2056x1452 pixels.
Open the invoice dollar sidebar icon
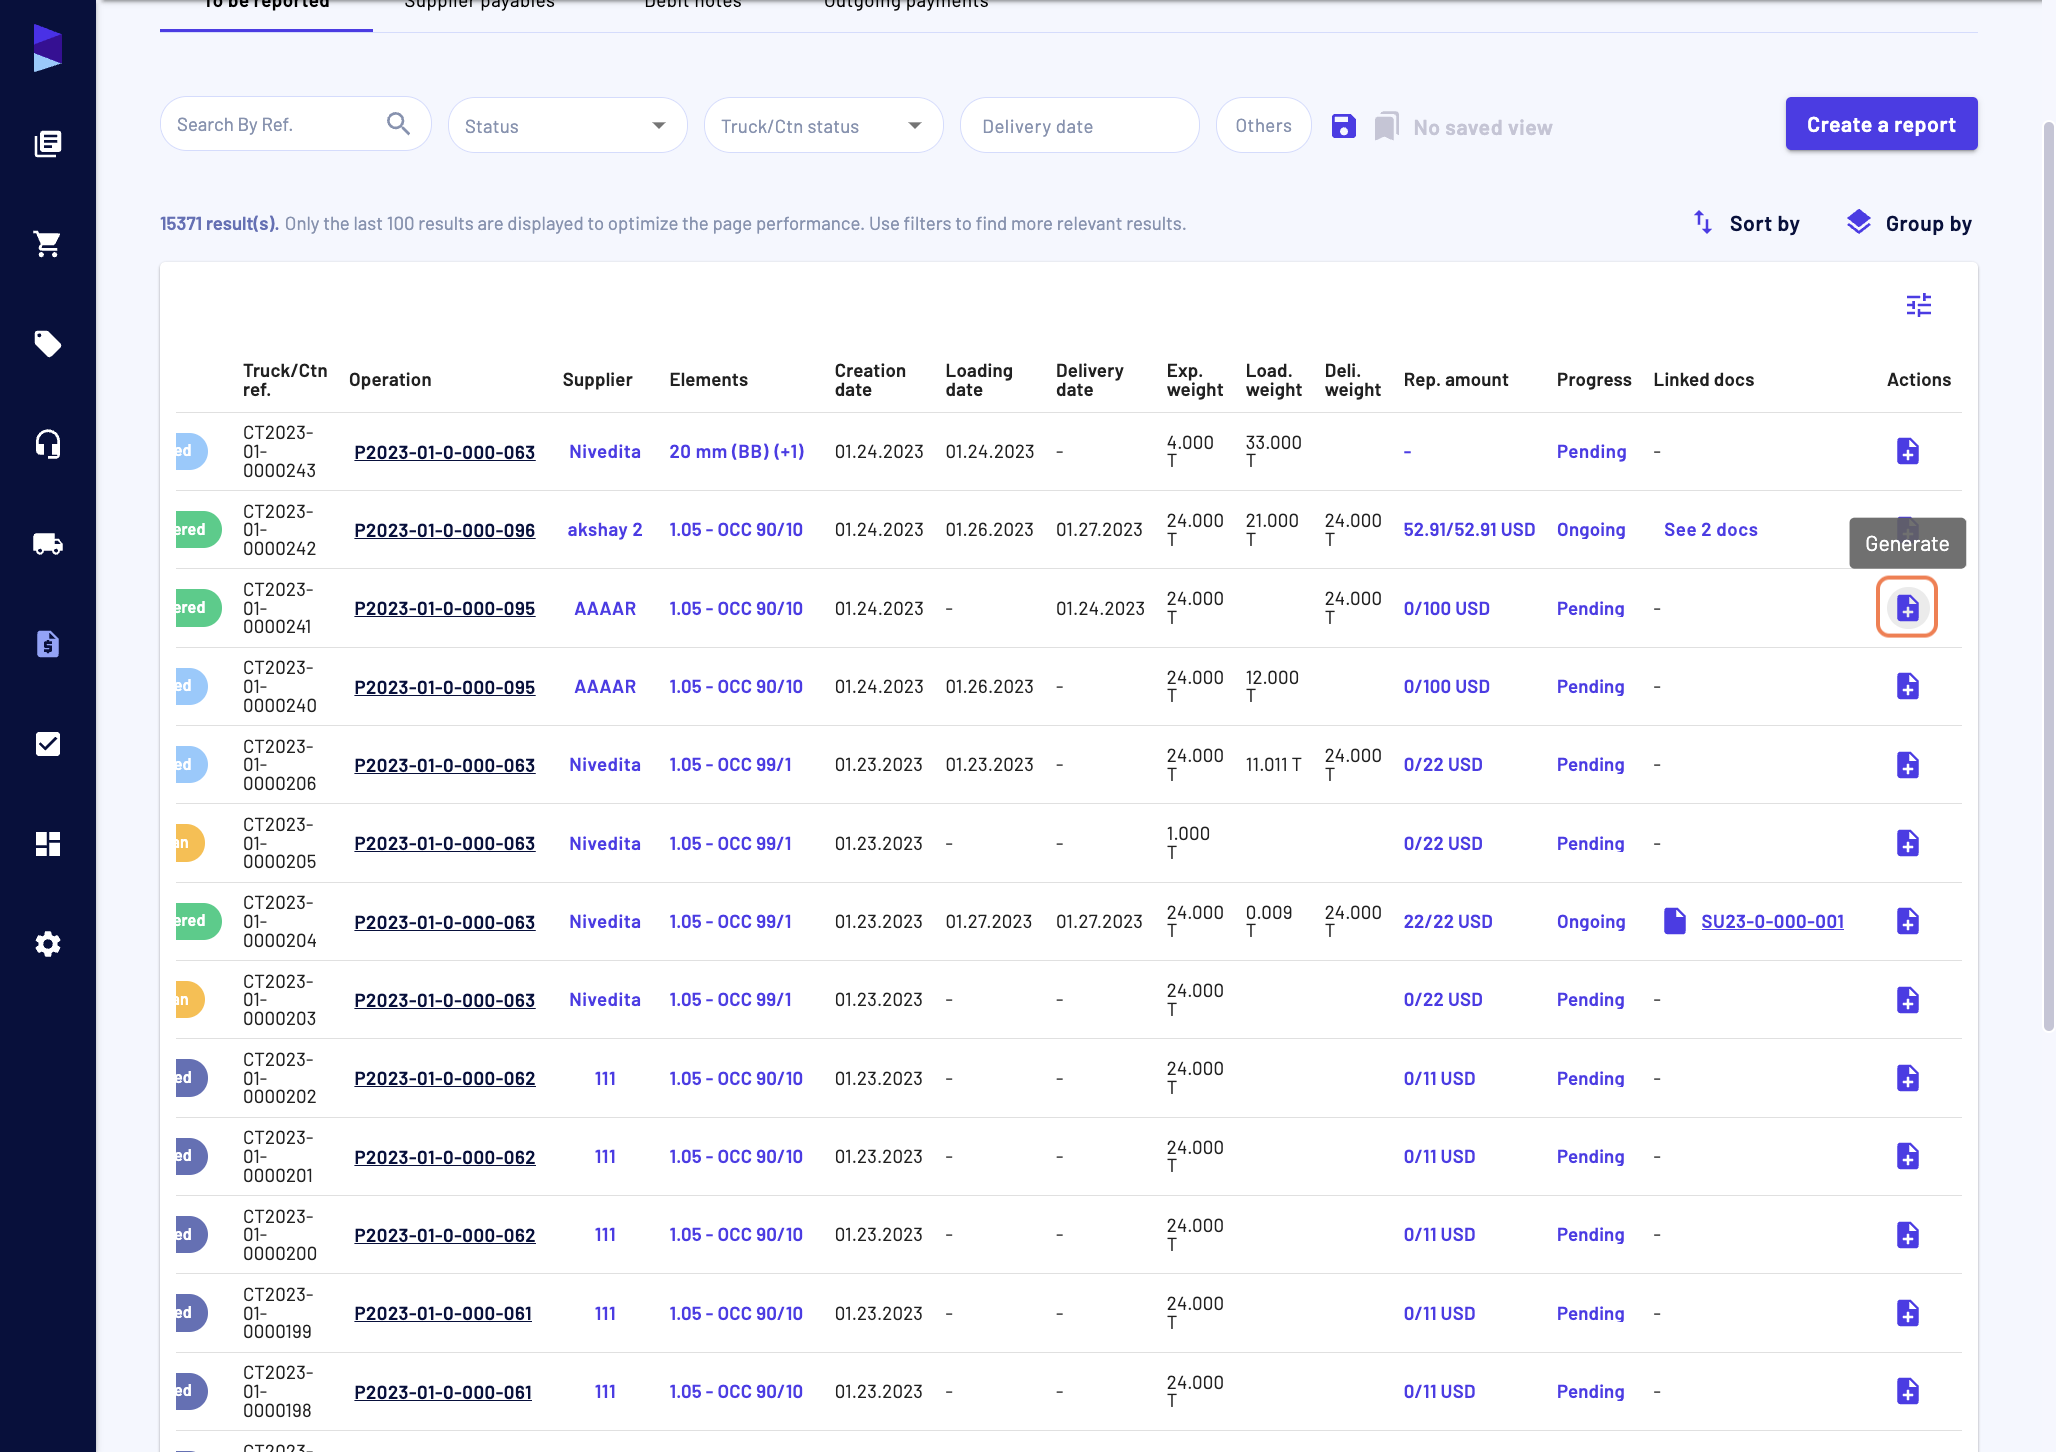pyautogui.click(x=48, y=644)
